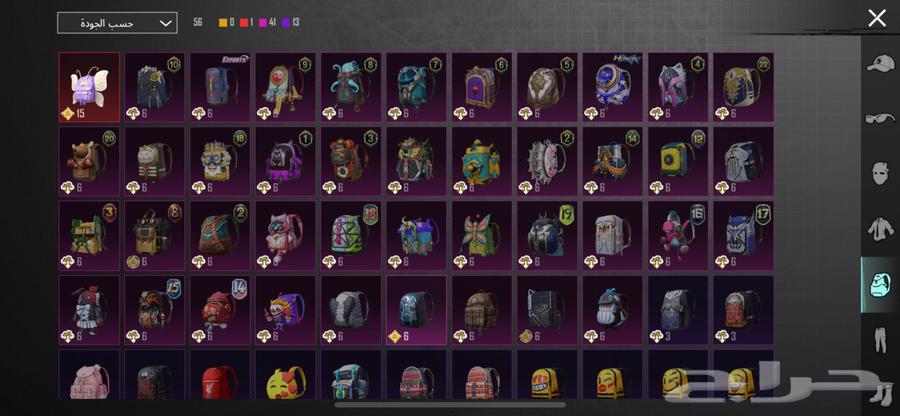Select the purple butterfly wings backpack
This screenshot has height=416, width=900.
(89, 87)
